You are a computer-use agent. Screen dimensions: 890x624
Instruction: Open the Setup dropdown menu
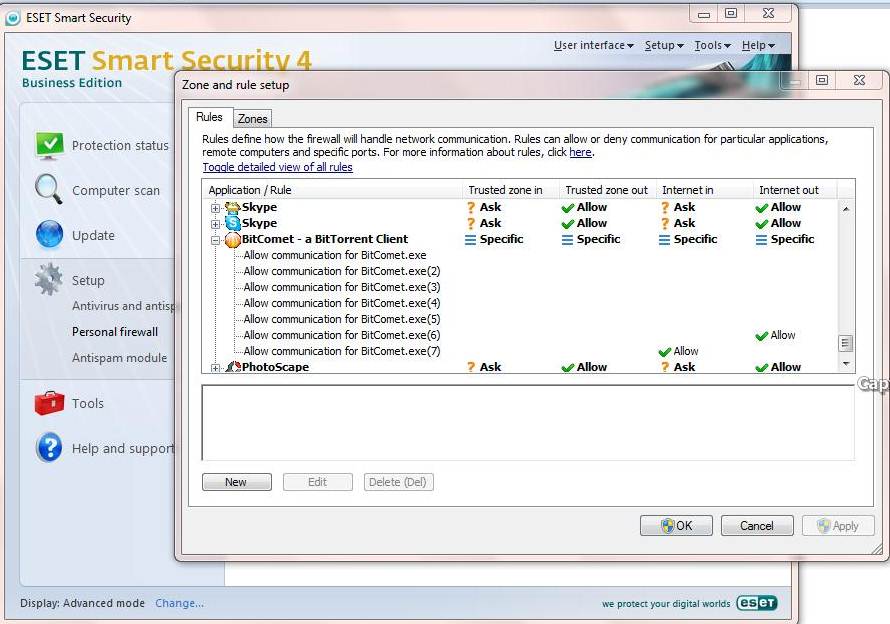(x=664, y=45)
